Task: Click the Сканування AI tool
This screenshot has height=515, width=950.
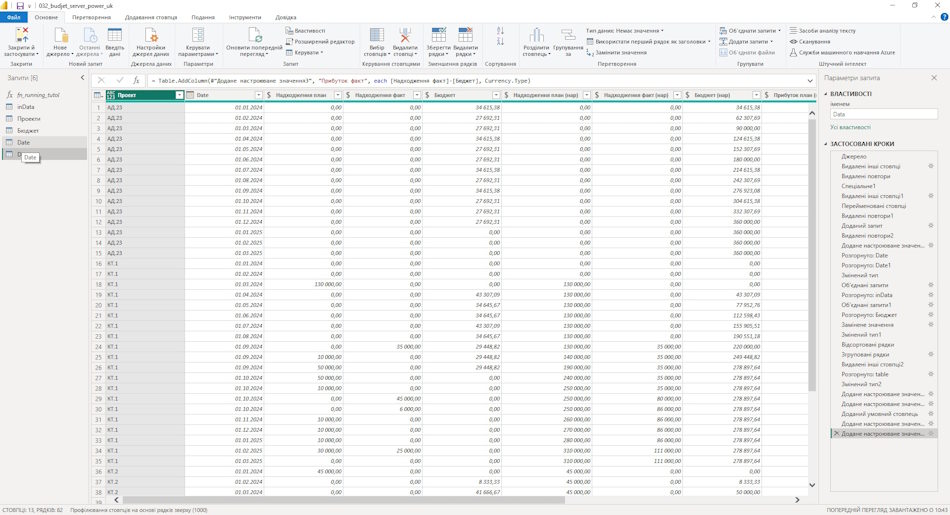Action: (x=809, y=42)
